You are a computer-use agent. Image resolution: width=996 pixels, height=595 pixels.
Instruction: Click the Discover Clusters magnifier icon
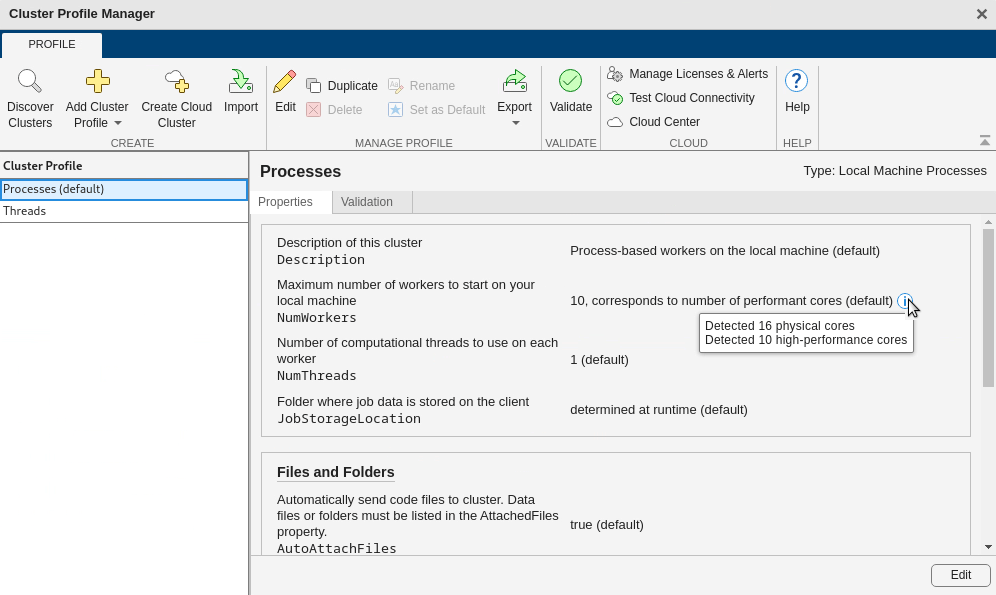pos(30,81)
